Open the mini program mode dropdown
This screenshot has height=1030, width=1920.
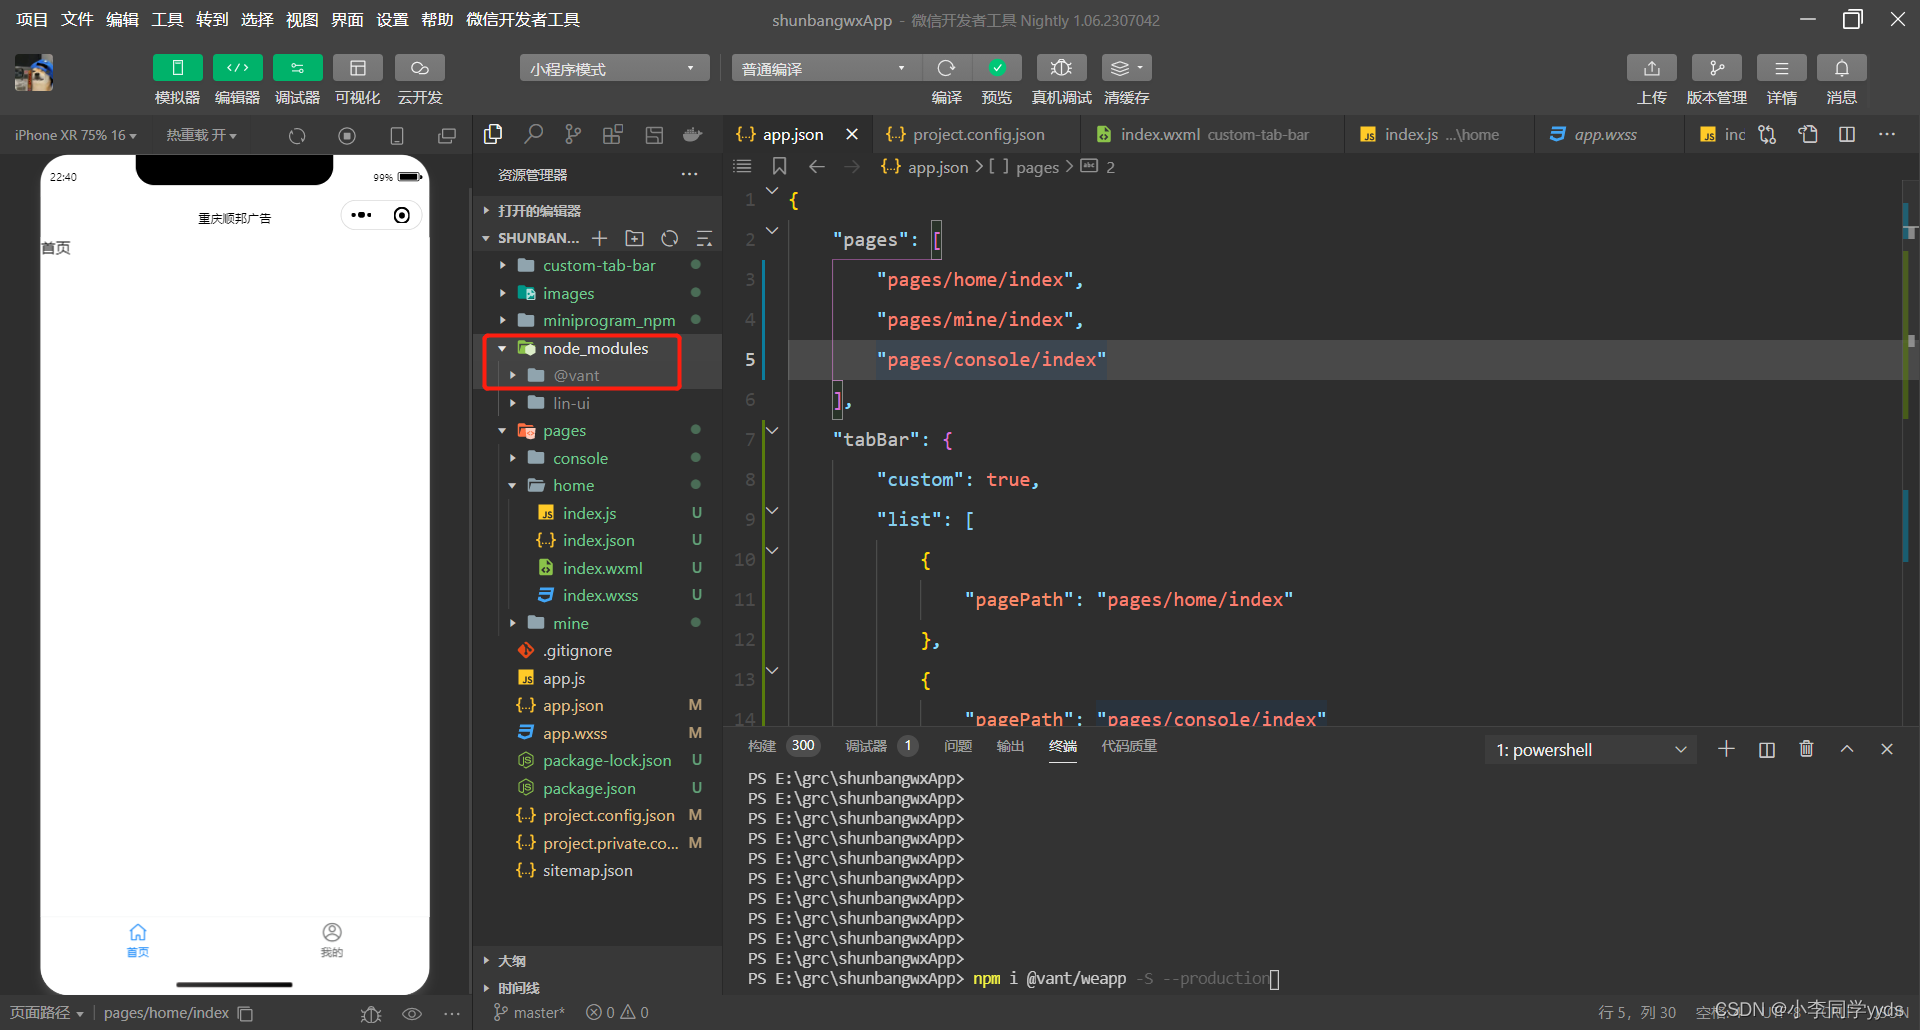[614, 68]
